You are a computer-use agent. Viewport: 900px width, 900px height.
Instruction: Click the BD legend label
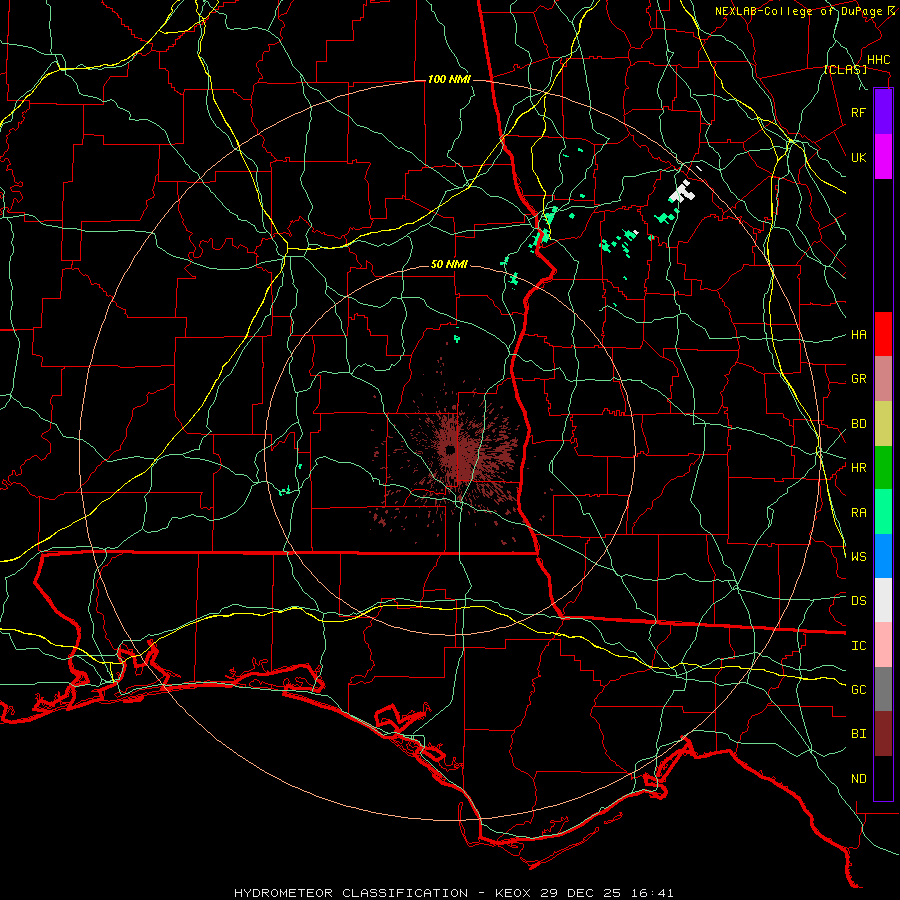(858, 424)
